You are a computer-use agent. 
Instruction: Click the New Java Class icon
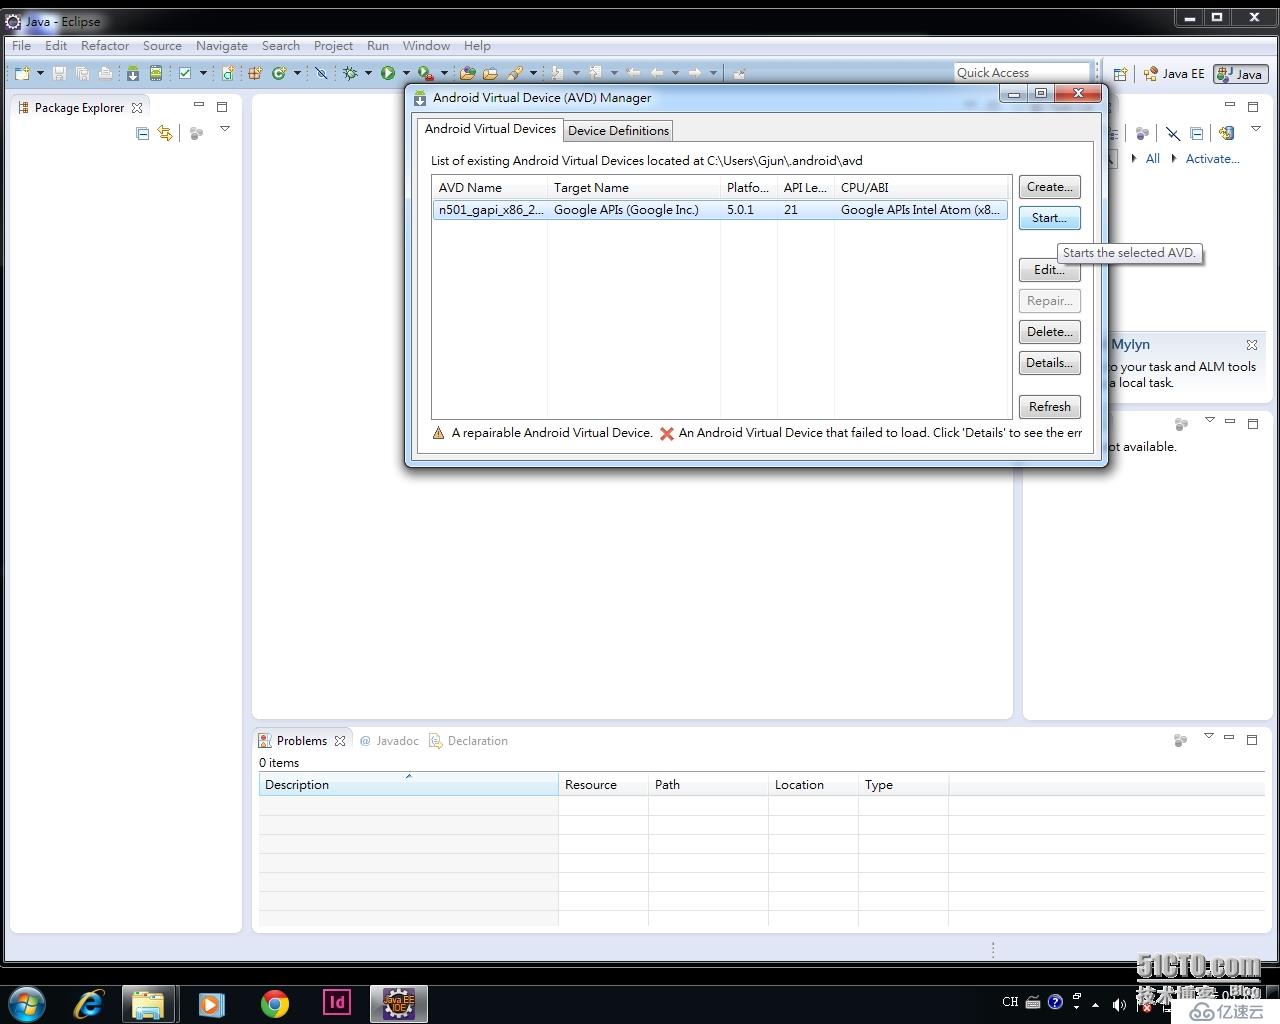pyautogui.click(x=279, y=73)
